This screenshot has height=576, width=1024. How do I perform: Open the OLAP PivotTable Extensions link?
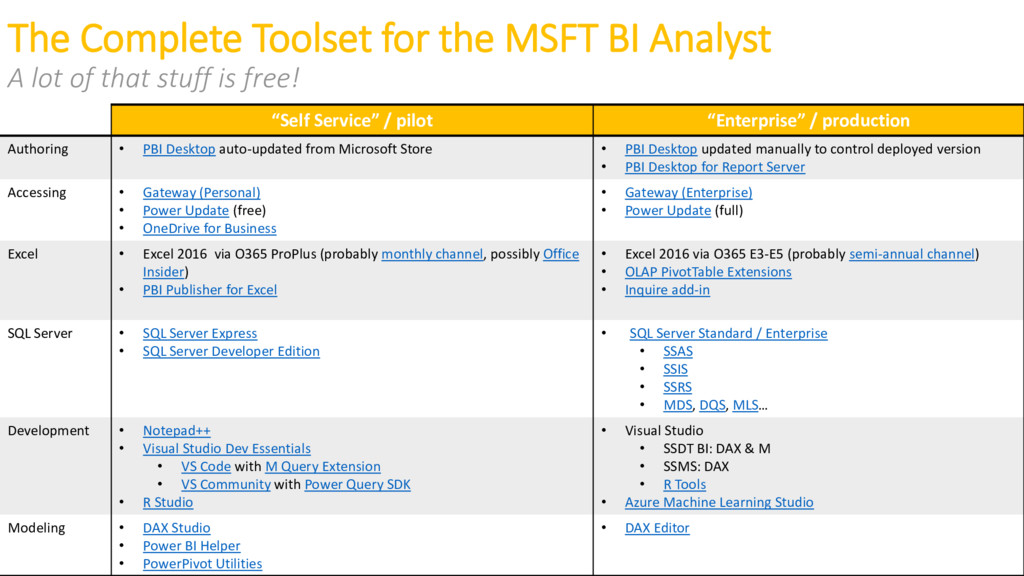click(x=708, y=272)
